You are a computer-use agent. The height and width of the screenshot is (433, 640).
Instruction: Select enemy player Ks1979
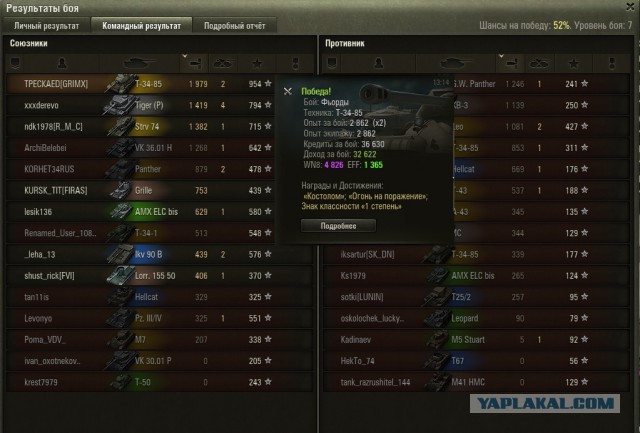coord(353,276)
